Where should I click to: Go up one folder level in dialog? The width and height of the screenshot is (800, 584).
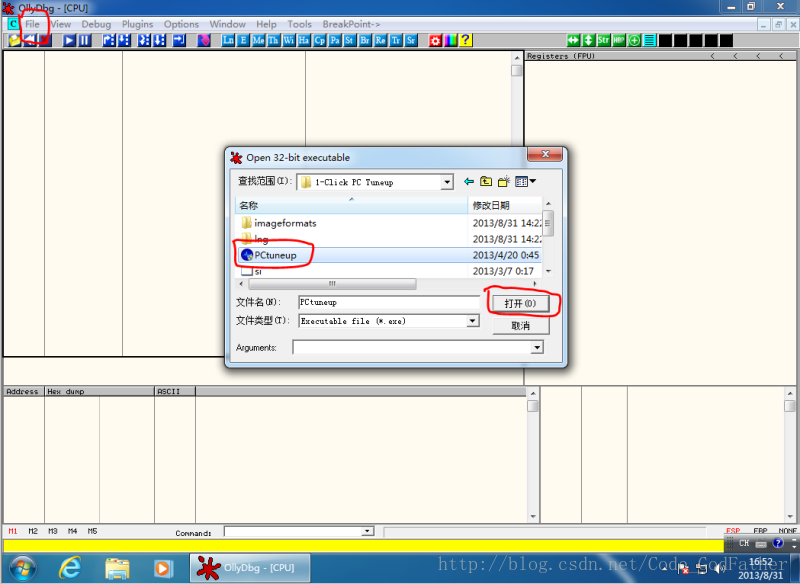486,182
